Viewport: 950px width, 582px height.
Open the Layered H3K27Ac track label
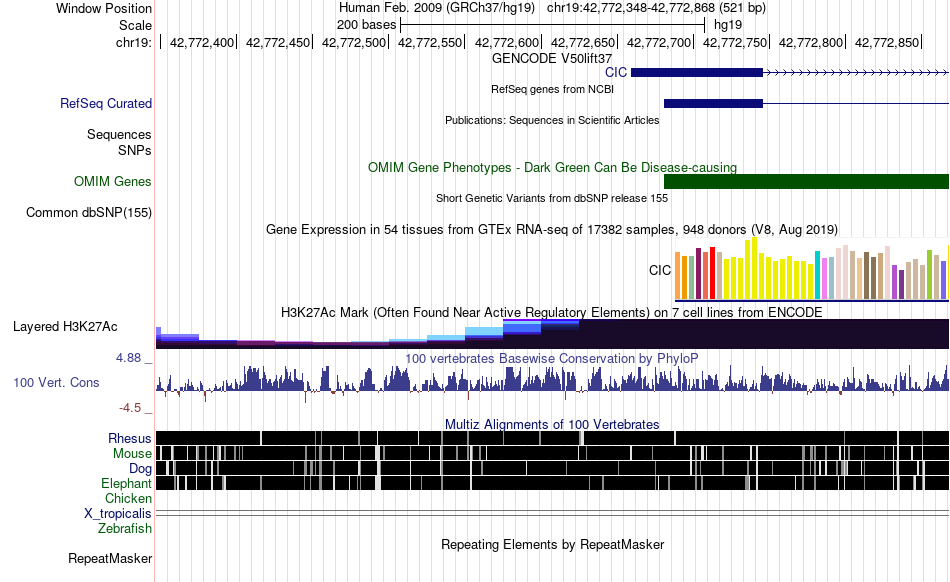point(65,326)
